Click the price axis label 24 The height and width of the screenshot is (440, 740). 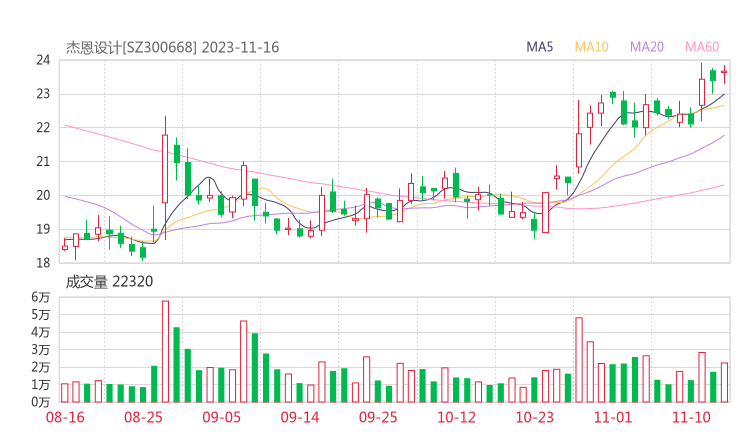click(43, 60)
